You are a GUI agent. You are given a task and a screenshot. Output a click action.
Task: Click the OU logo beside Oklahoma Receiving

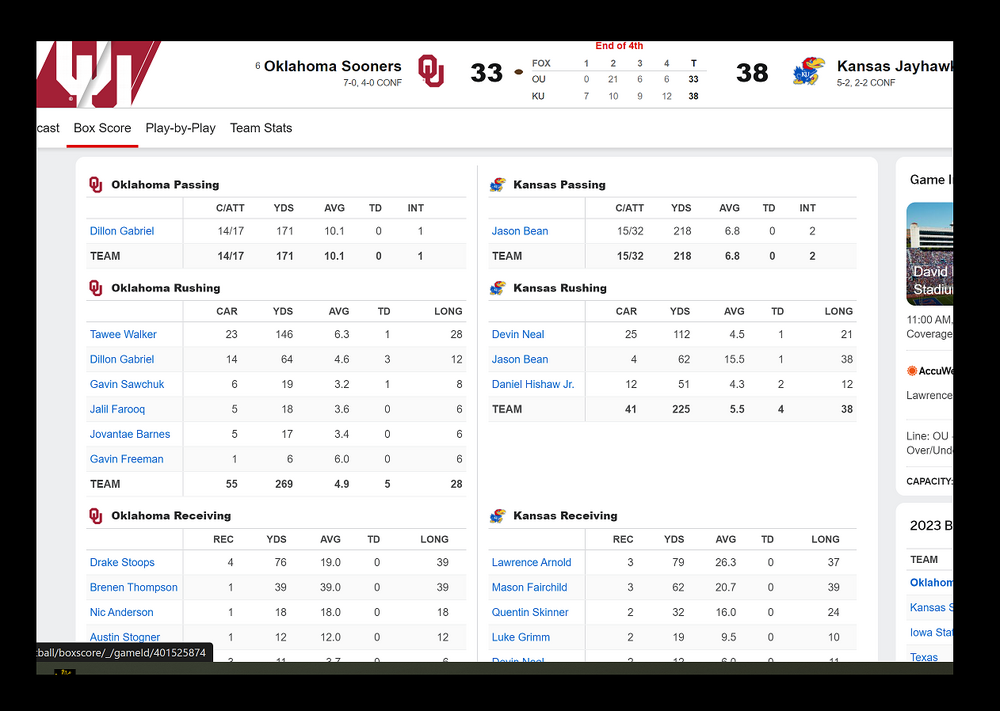(96, 516)
